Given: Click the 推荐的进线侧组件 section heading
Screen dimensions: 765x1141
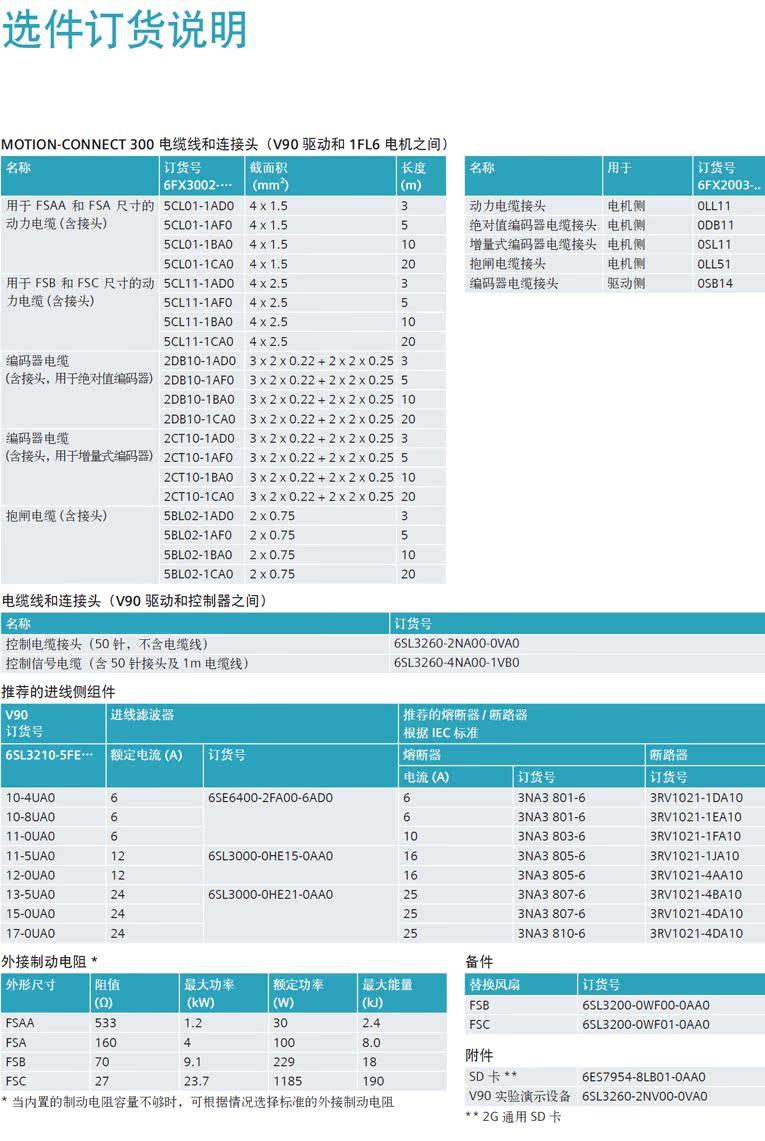Looking at the screenshot, I should [x=58, y=691].
